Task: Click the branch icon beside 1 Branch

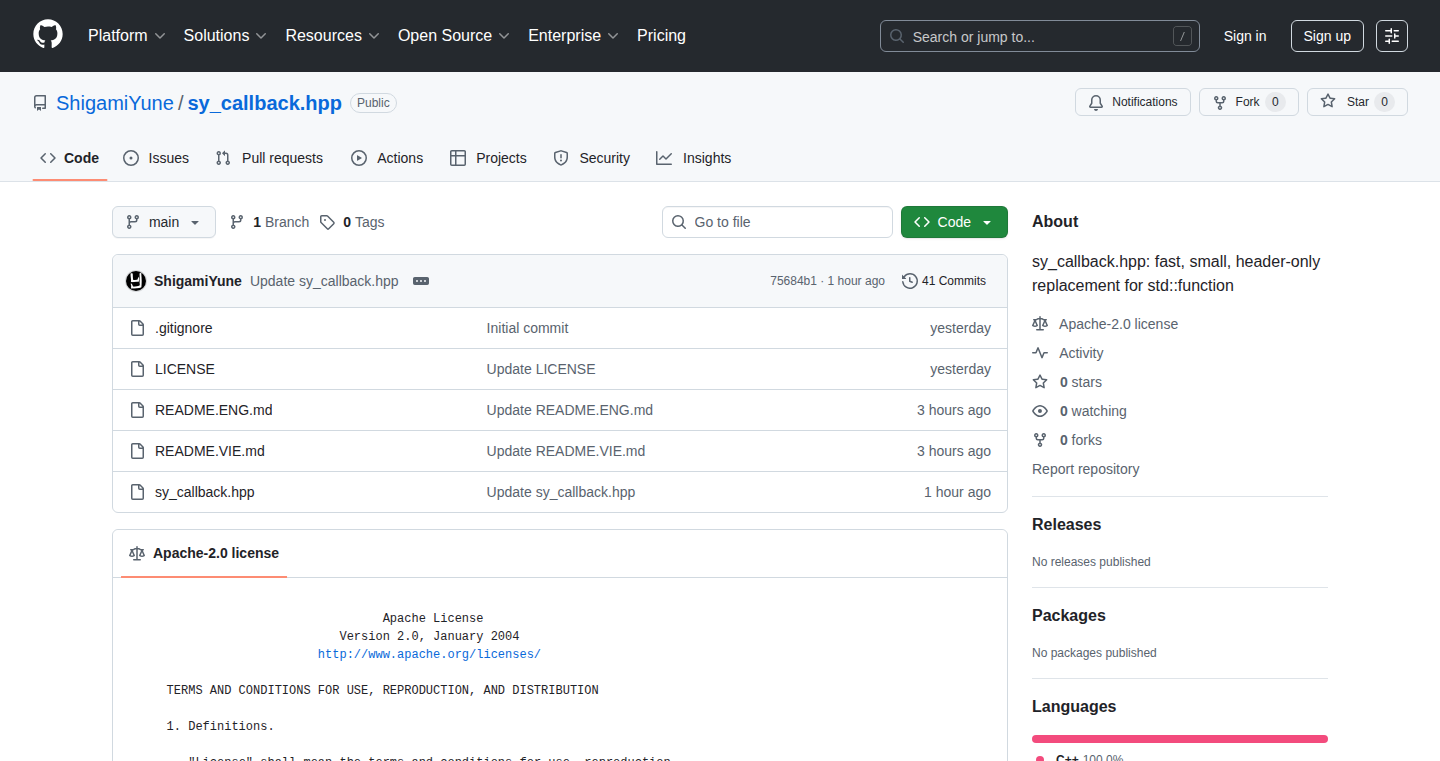Action: coord(237,222)
